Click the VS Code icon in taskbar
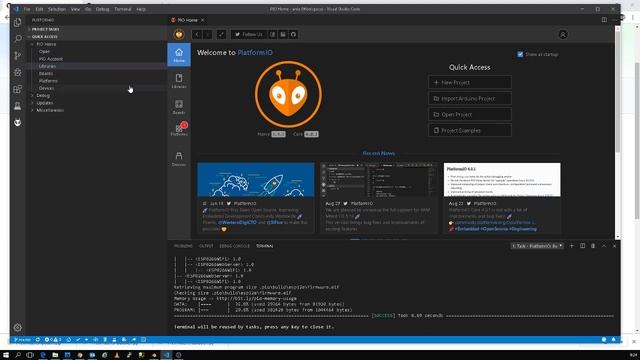Viewport: 640px width, 360px height. pyautogui.click(x=166, y=355)
